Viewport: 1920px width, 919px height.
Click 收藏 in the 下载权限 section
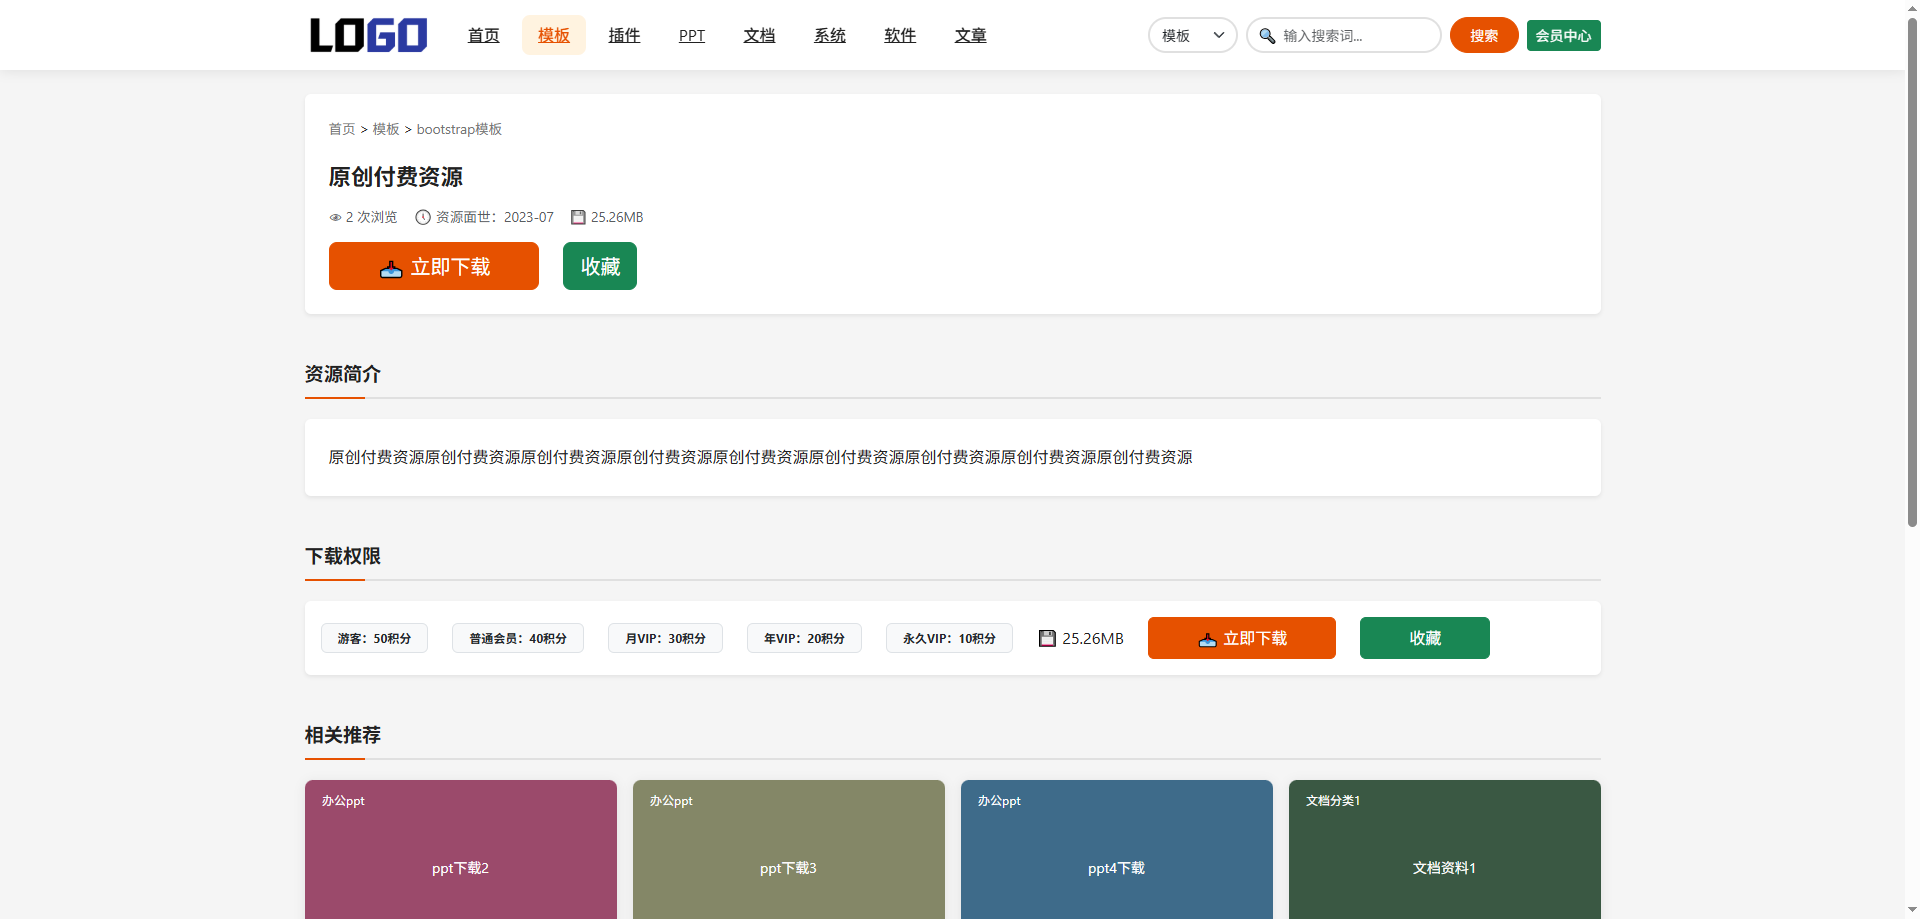(x=1425, y=638)
